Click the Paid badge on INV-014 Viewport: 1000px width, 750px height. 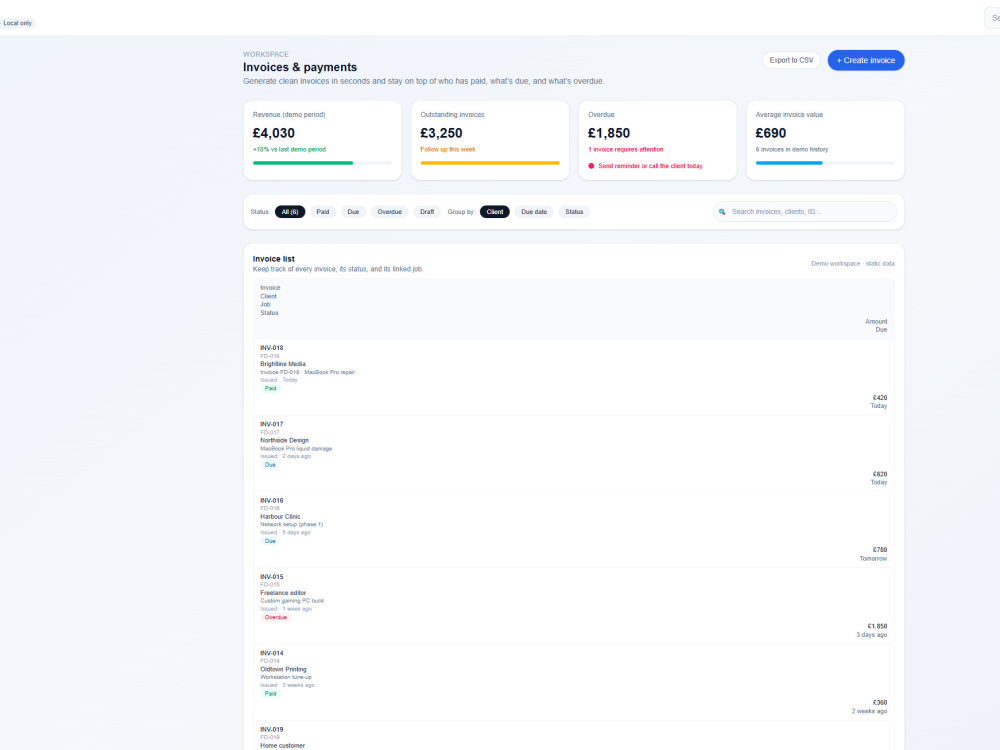270,694
